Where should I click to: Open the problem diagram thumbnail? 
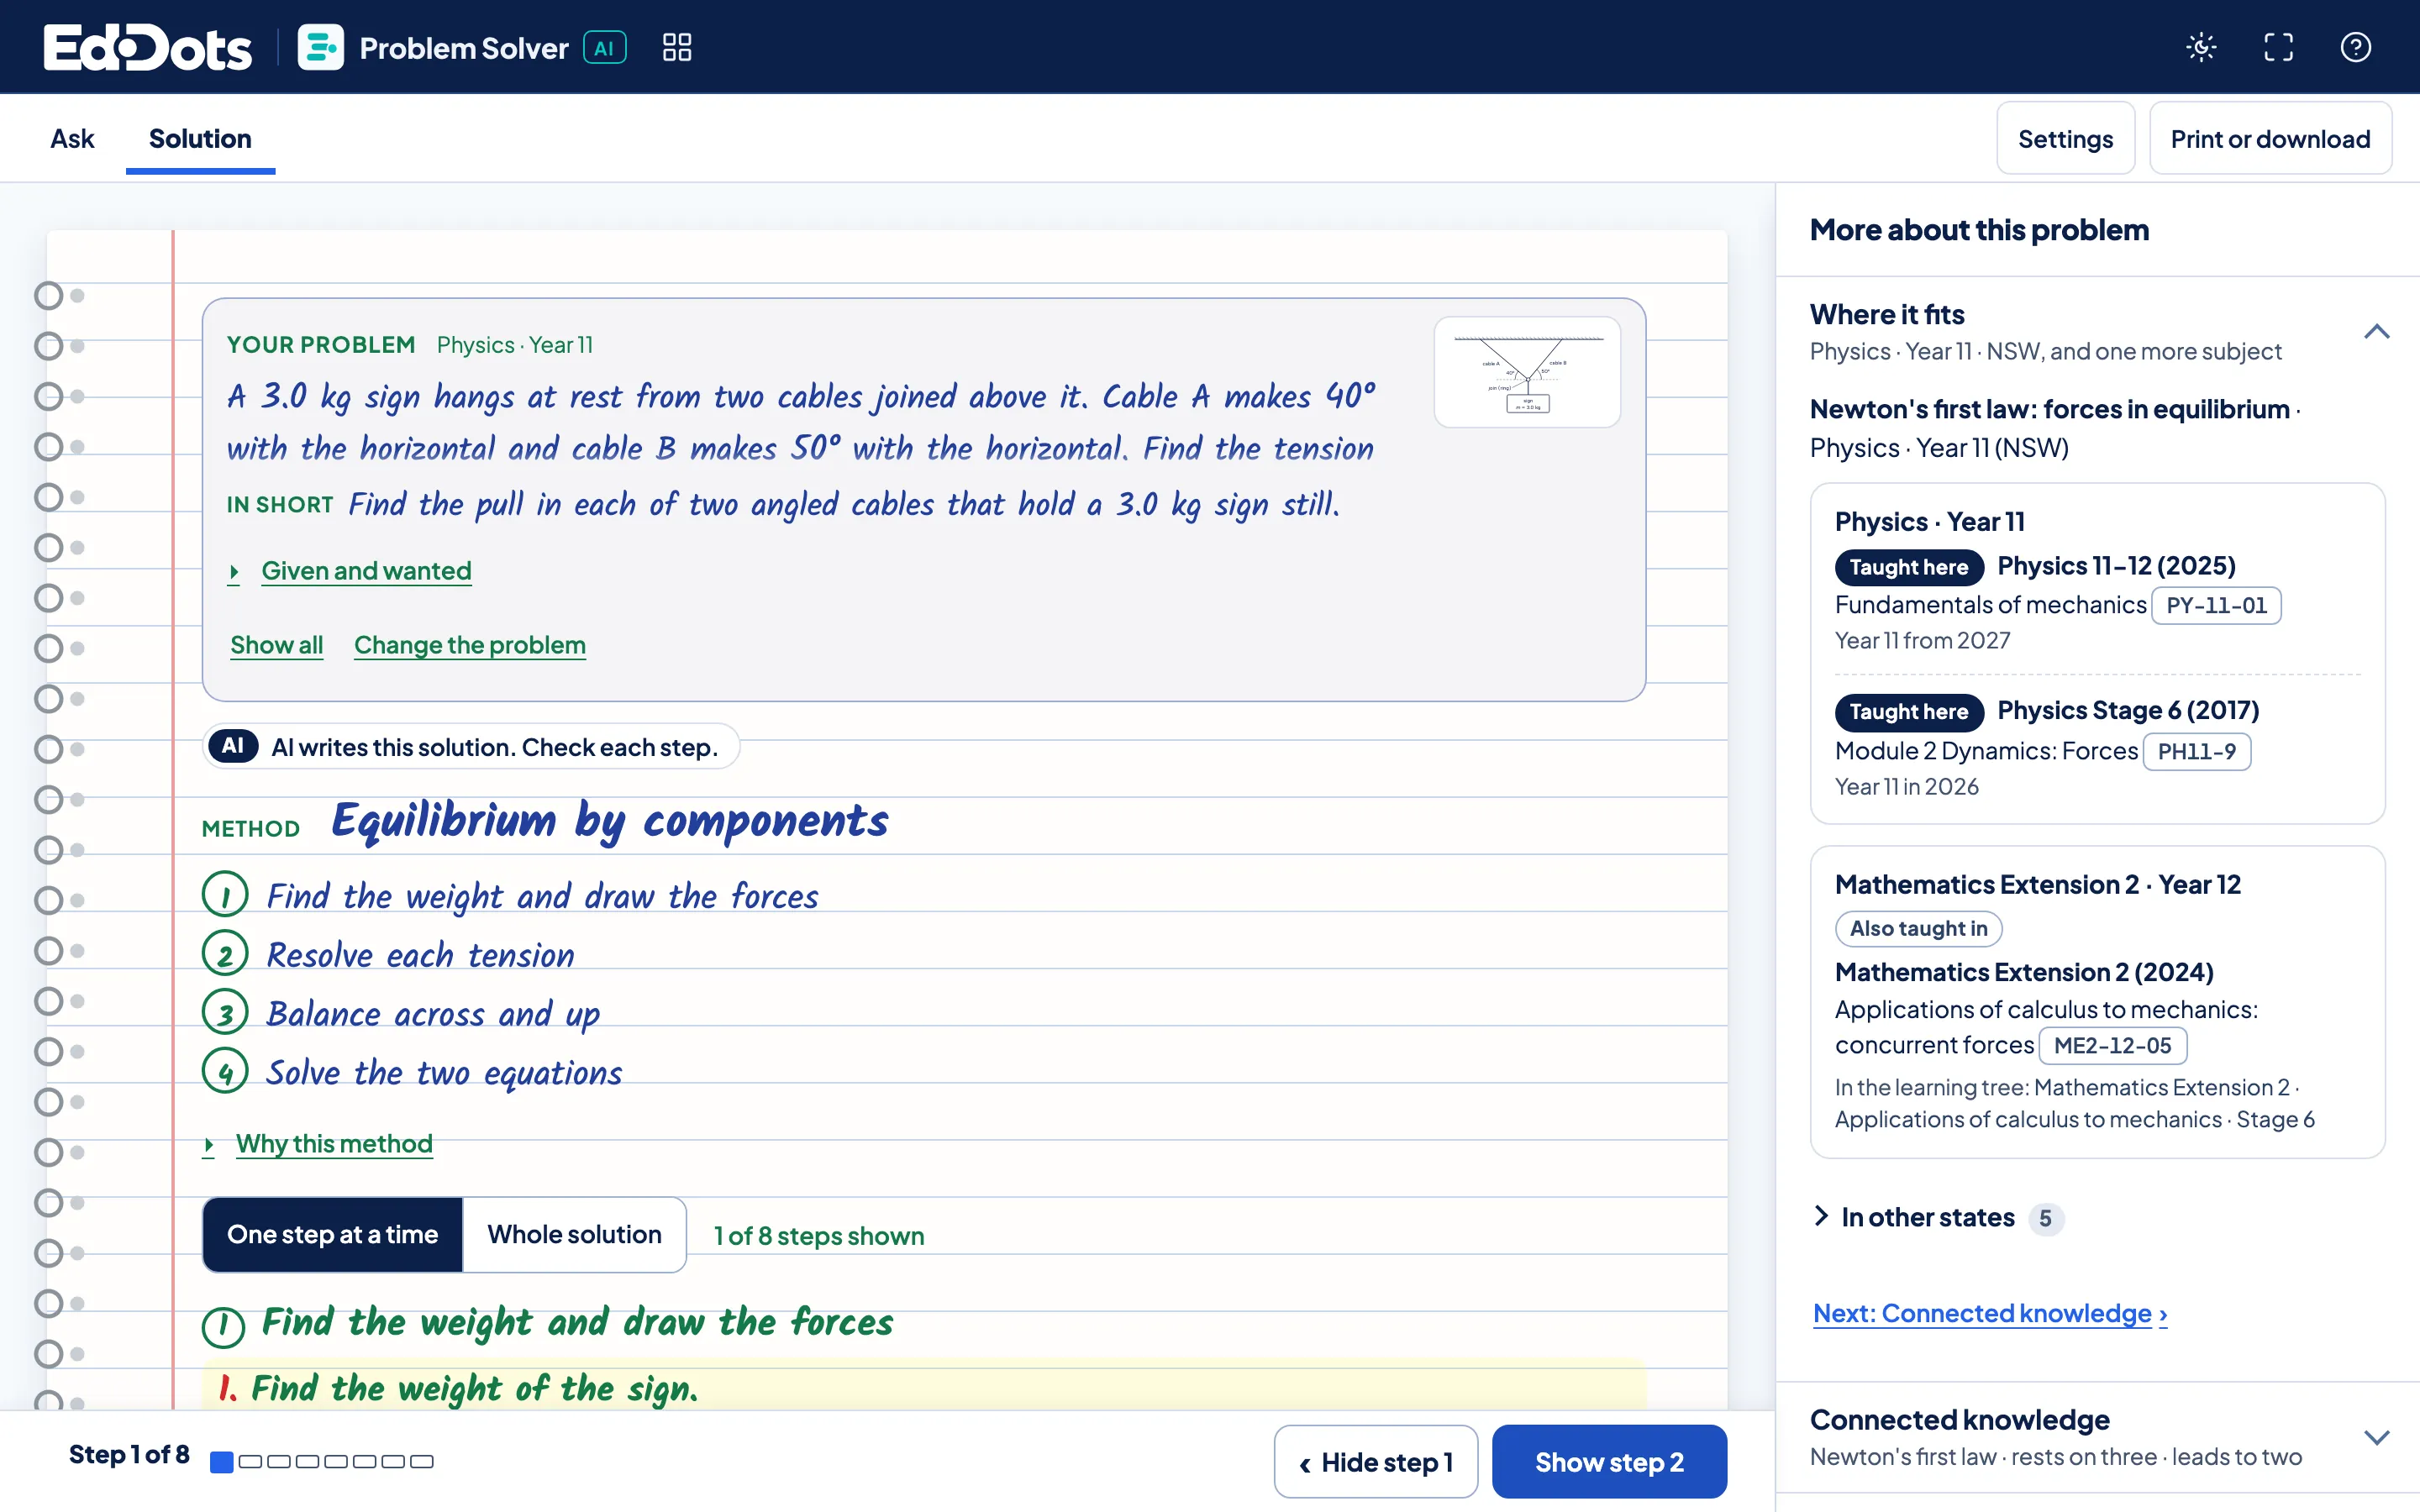point(1527,372)
